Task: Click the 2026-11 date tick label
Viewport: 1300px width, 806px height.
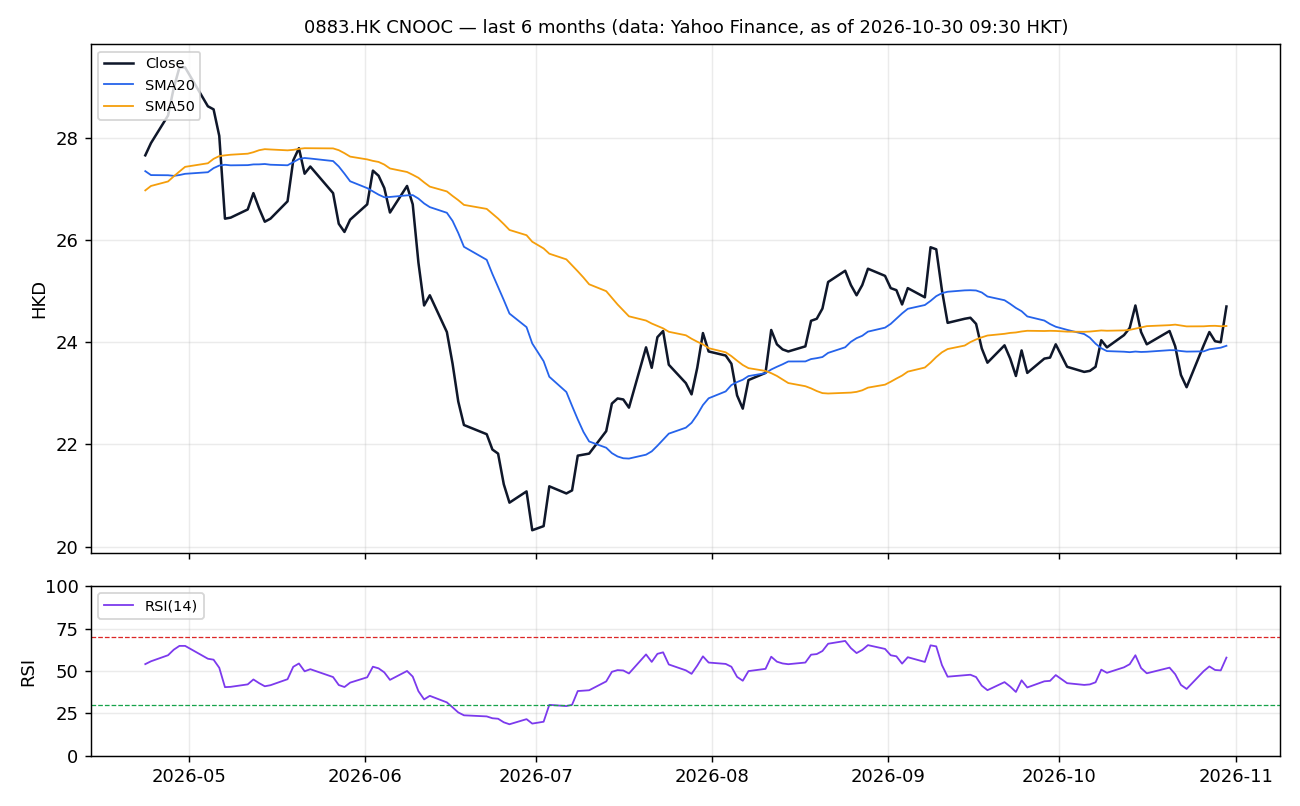Action: pyautogui.click(x=1236, y=777)
